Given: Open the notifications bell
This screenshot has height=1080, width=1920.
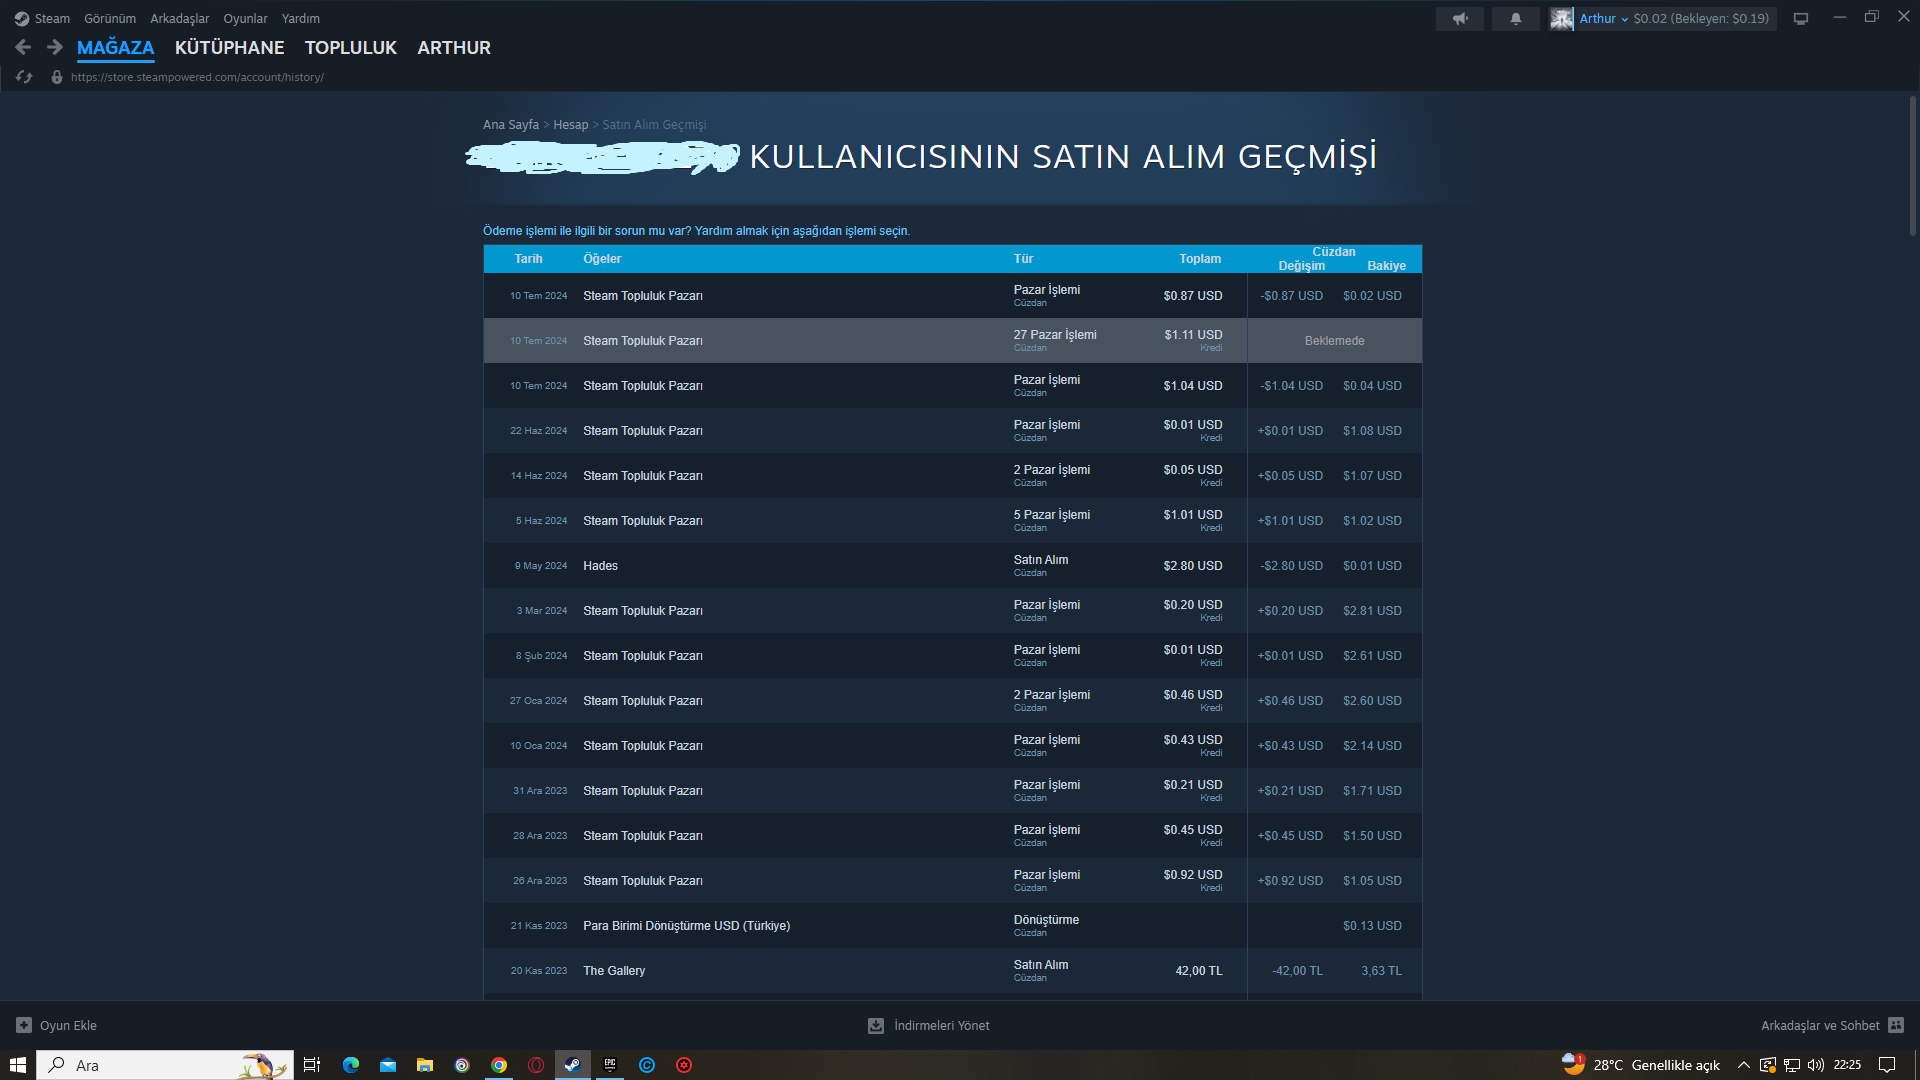Looking at the screenshot, I should 1515,19.
